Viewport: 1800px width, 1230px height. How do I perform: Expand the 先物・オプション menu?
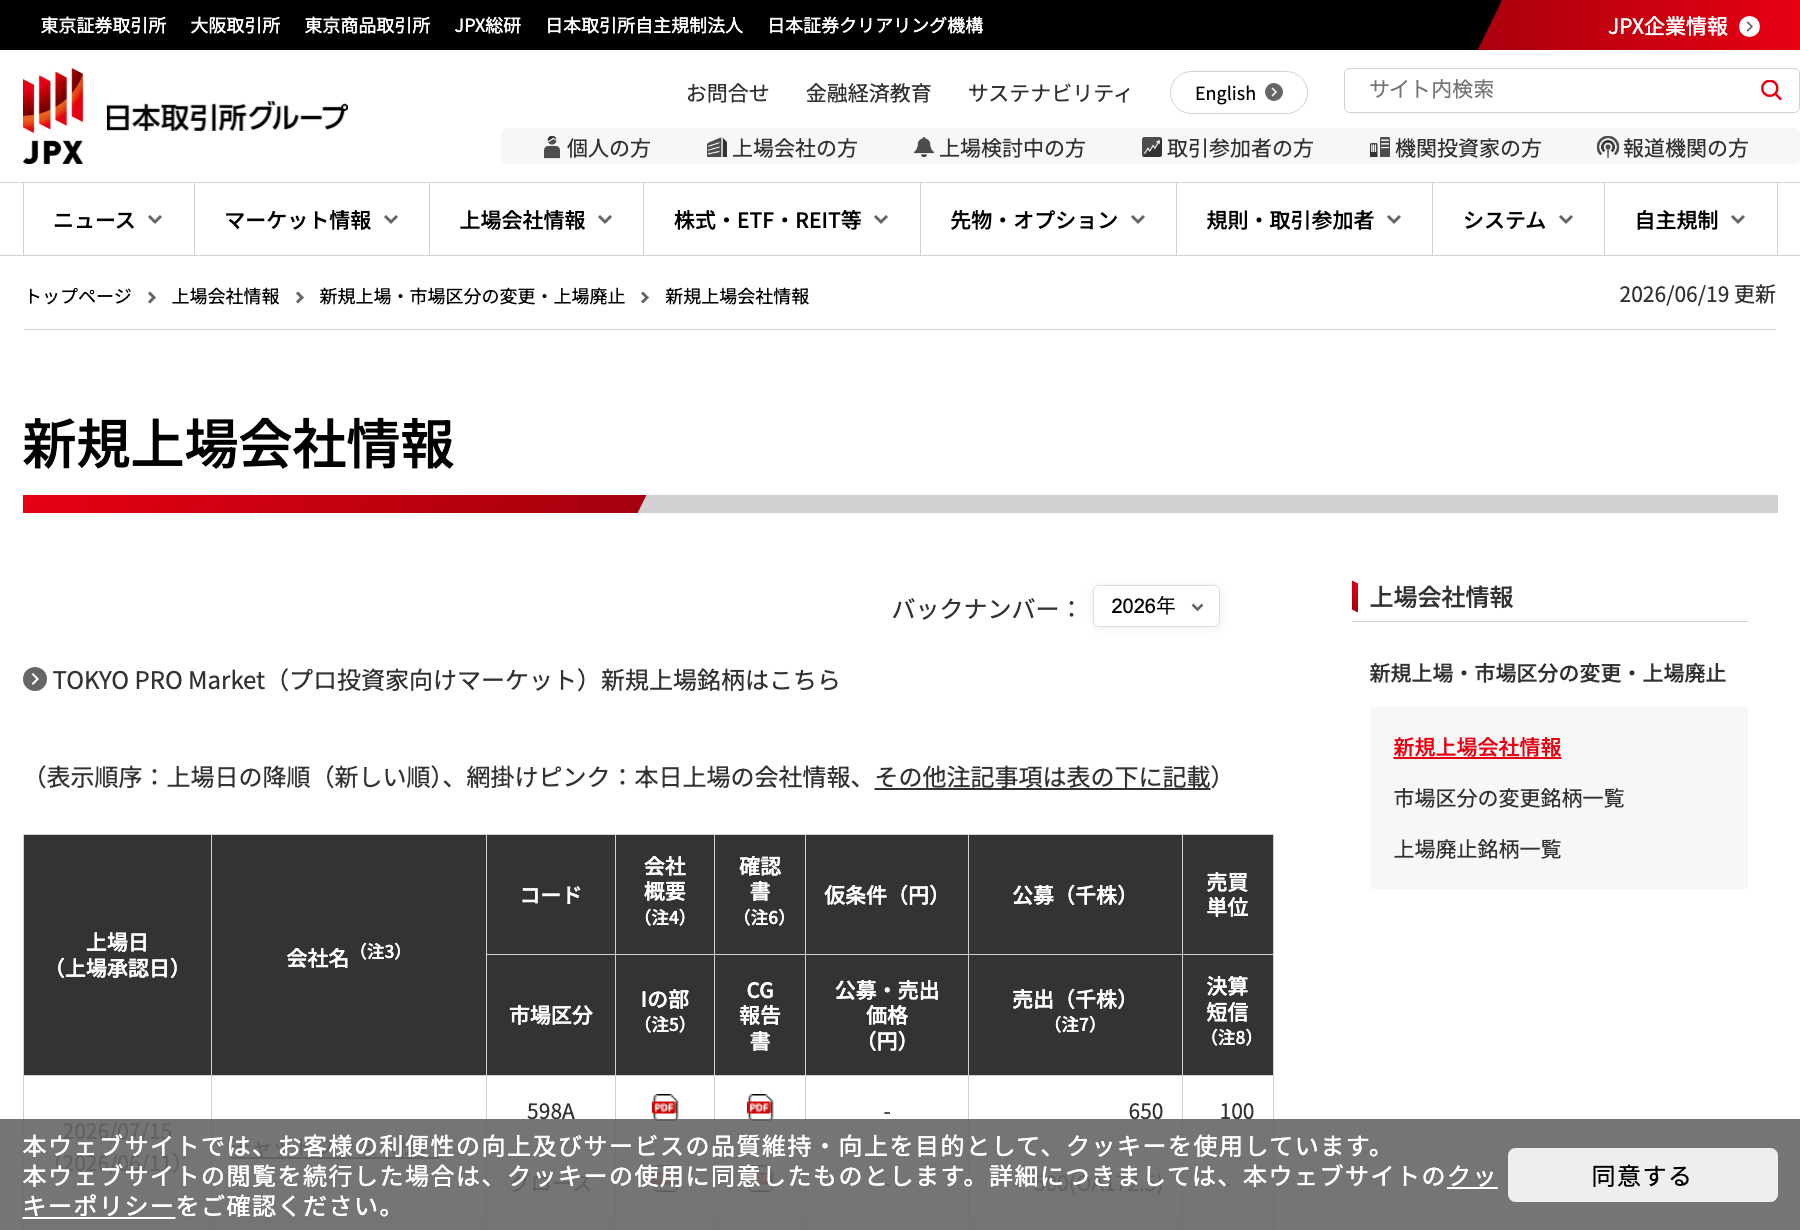(x=1048, y=220)
